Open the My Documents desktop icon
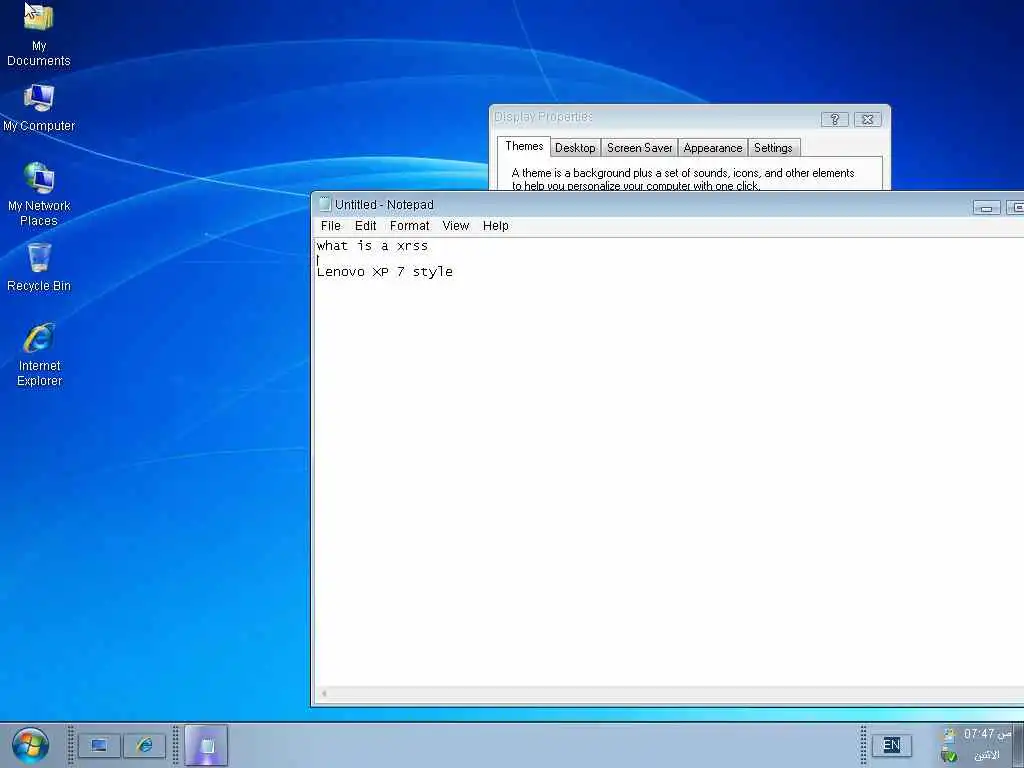Image resolution: width=1024 pixels, height=768 pixels. pyautogui.click(x=39, y=35)
